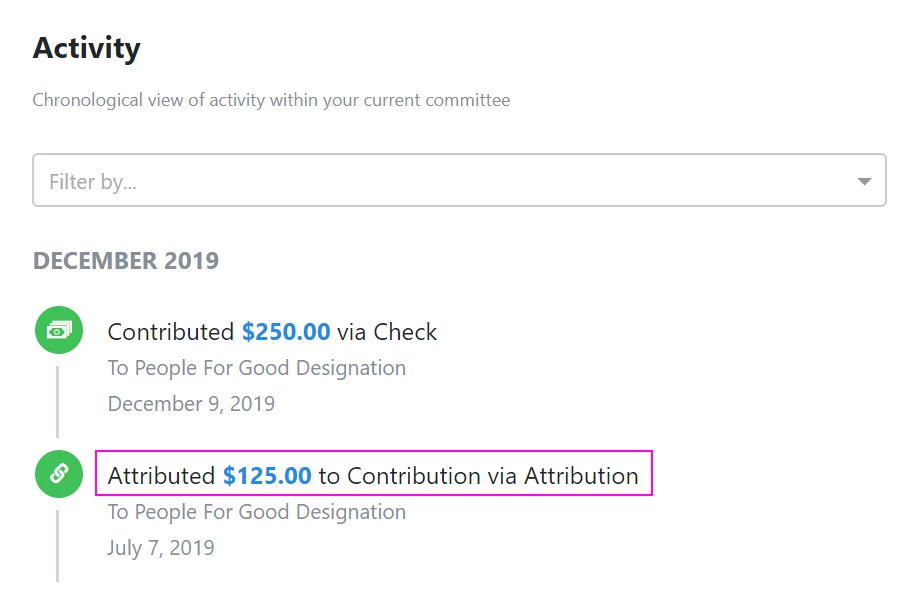Click the $125.00 attribution amount link
Screen dimensions: 917x602
coord(267,476)
